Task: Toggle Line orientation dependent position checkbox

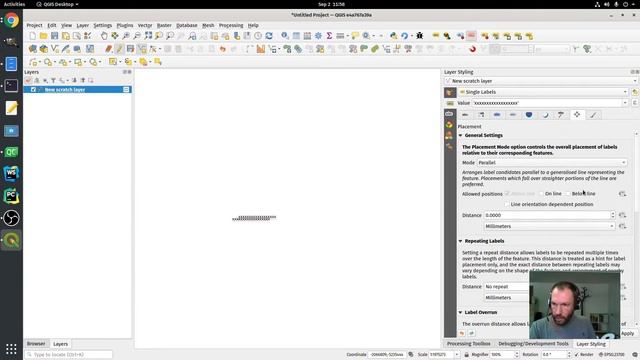Action: pyautogui.click(x=507, y=204)
